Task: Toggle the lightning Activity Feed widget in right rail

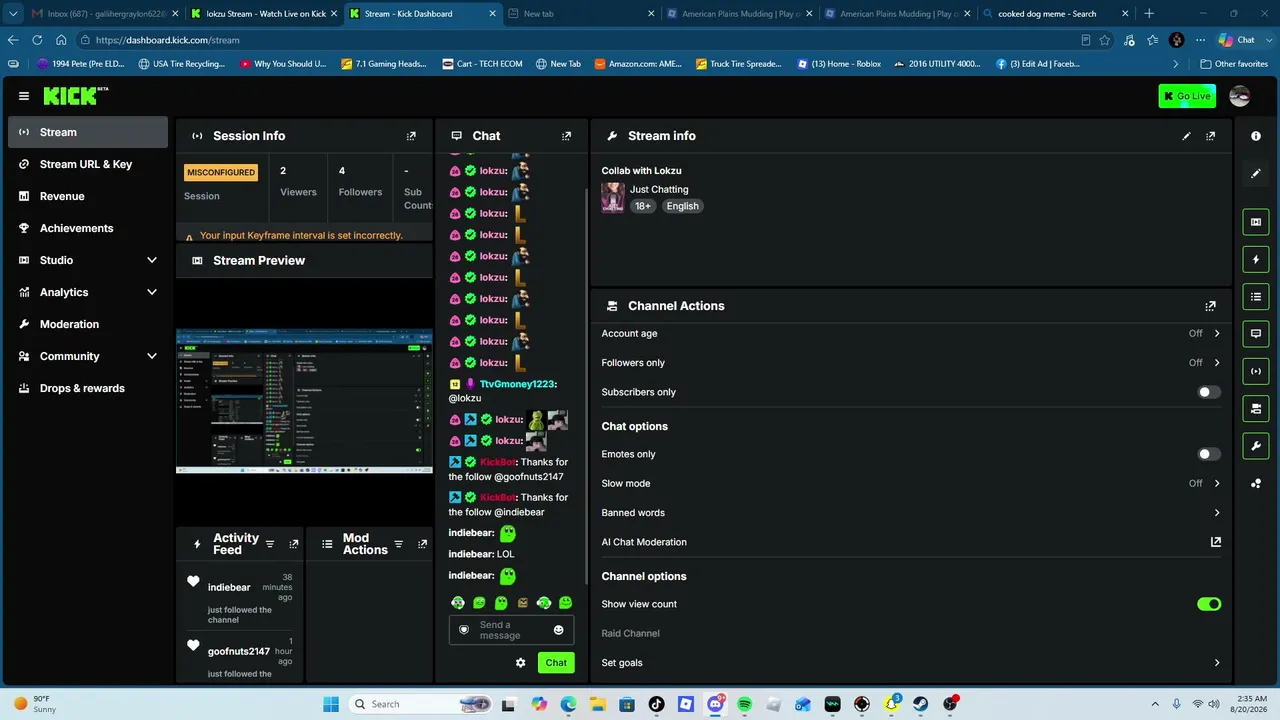Action: click(x=1256, y=260)
